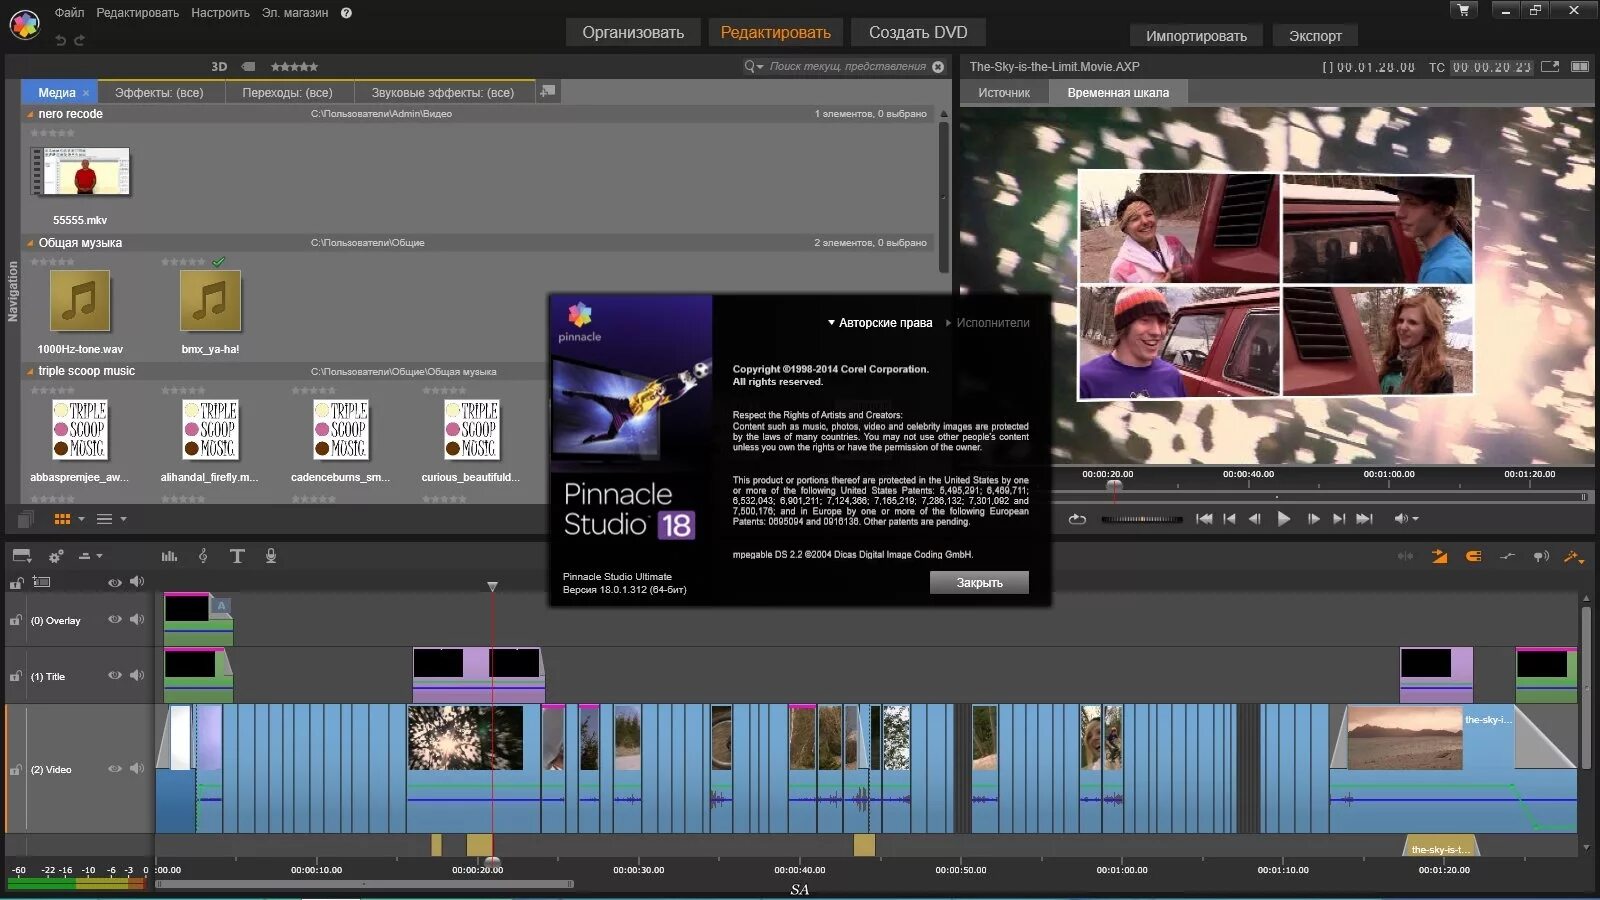Toggle the storyboard/navigator view icon
The image size is (1600, 900).
(21, 556)
